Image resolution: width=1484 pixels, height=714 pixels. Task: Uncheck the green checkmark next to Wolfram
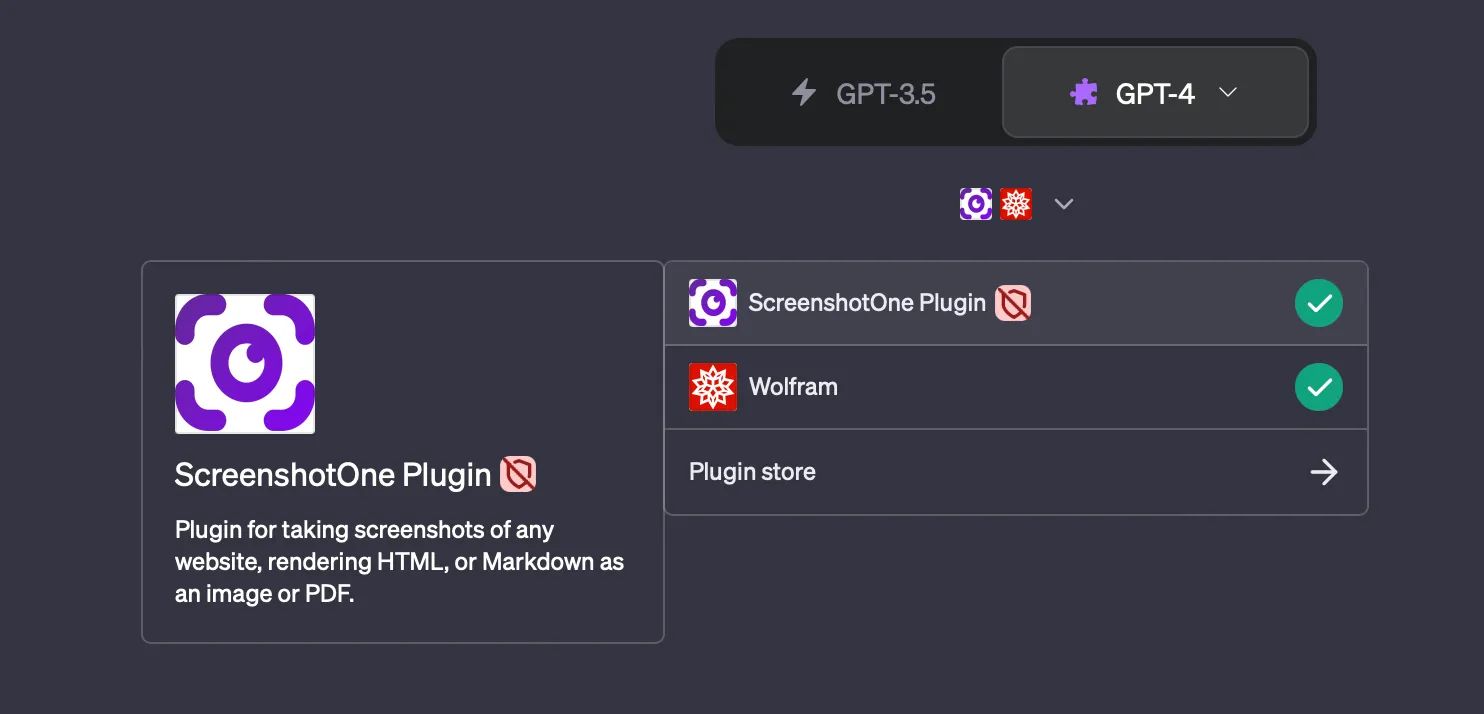(x=1318, y=387)
